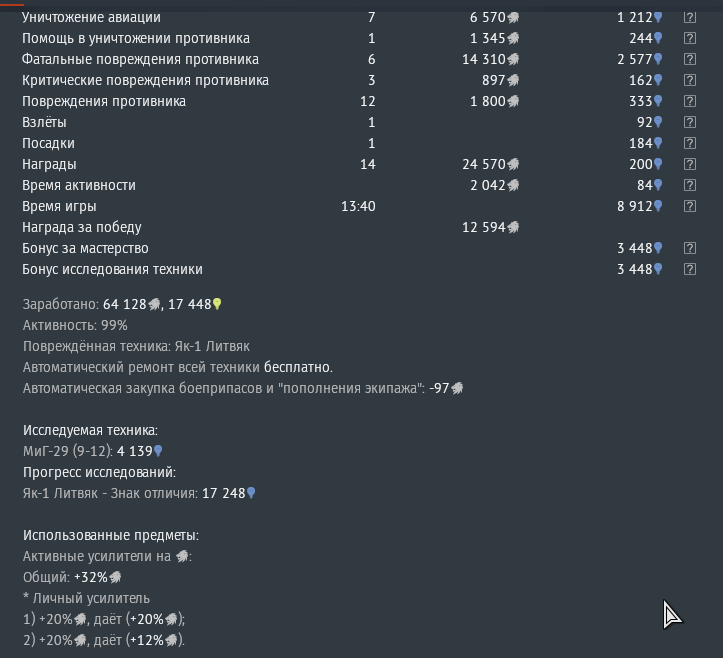Click second personal booster entry giving +12%
This screenshot has width=723, height=658.
104,640
